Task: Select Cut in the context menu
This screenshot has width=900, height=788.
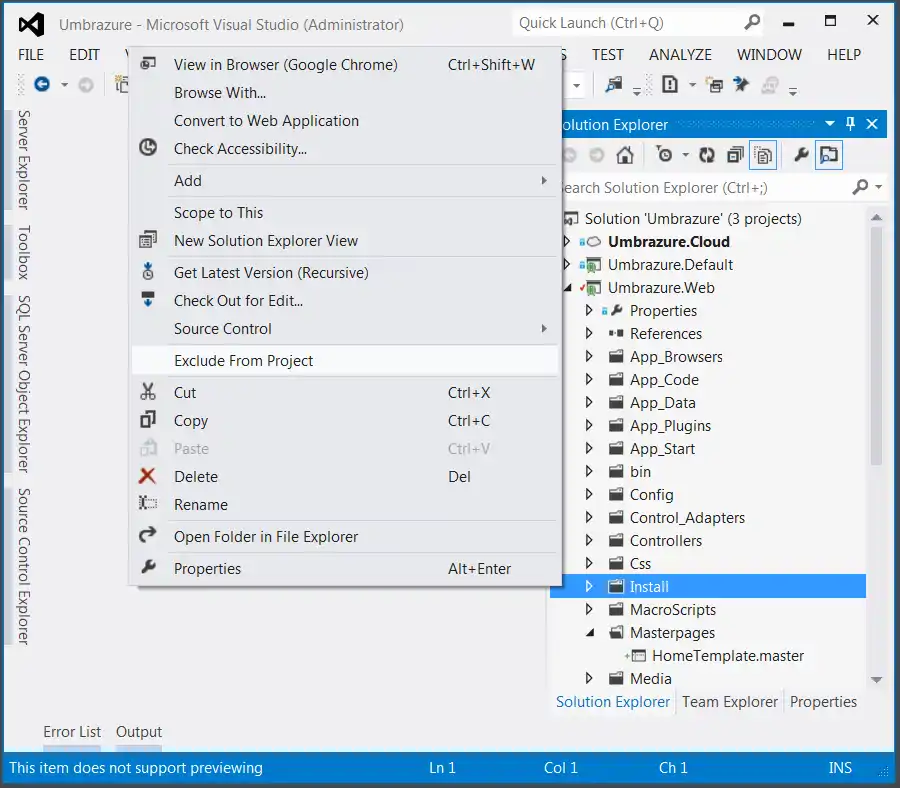Action: pyautogui.click(x=345, y=393)
